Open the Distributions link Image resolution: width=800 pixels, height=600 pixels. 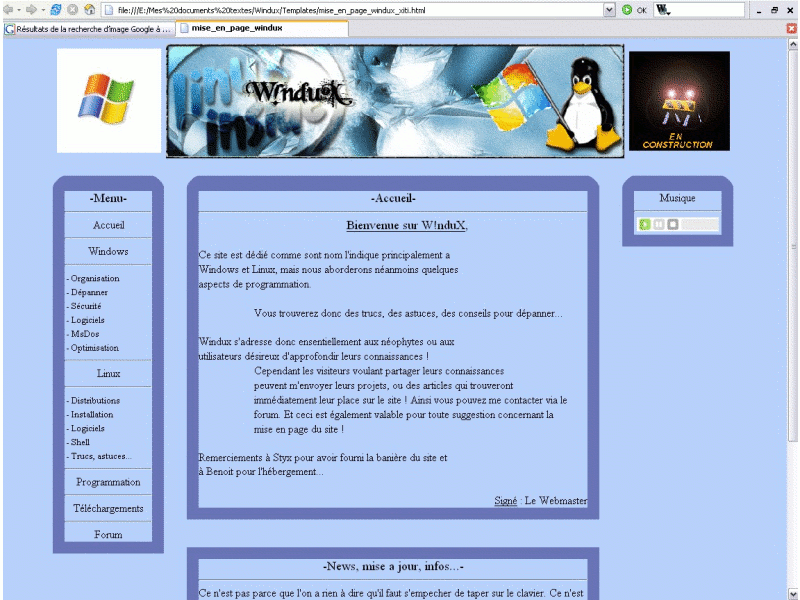tap(93, 401)
